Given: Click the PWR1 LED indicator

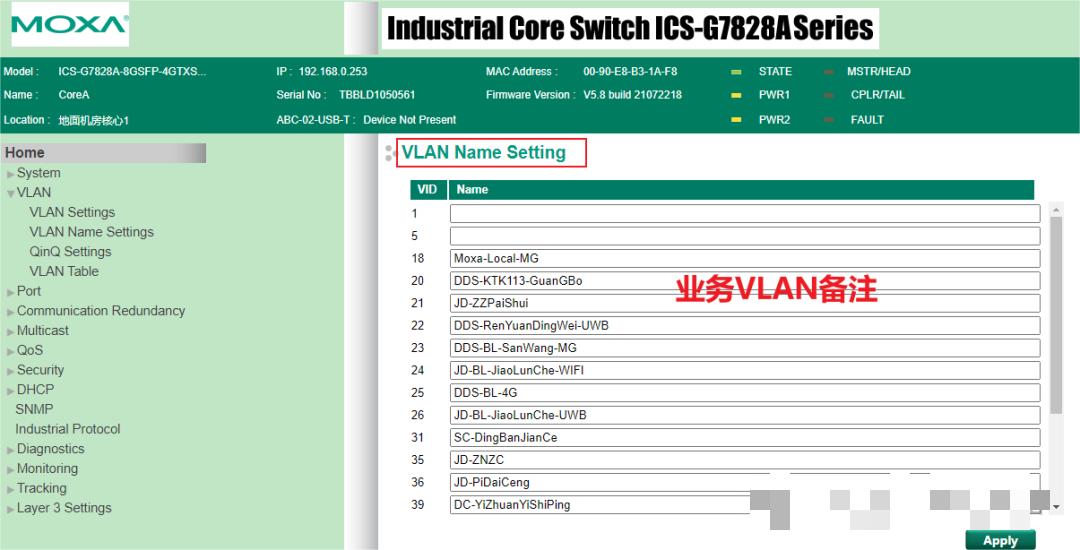Looking at the screenshot, I should point(736,96).
